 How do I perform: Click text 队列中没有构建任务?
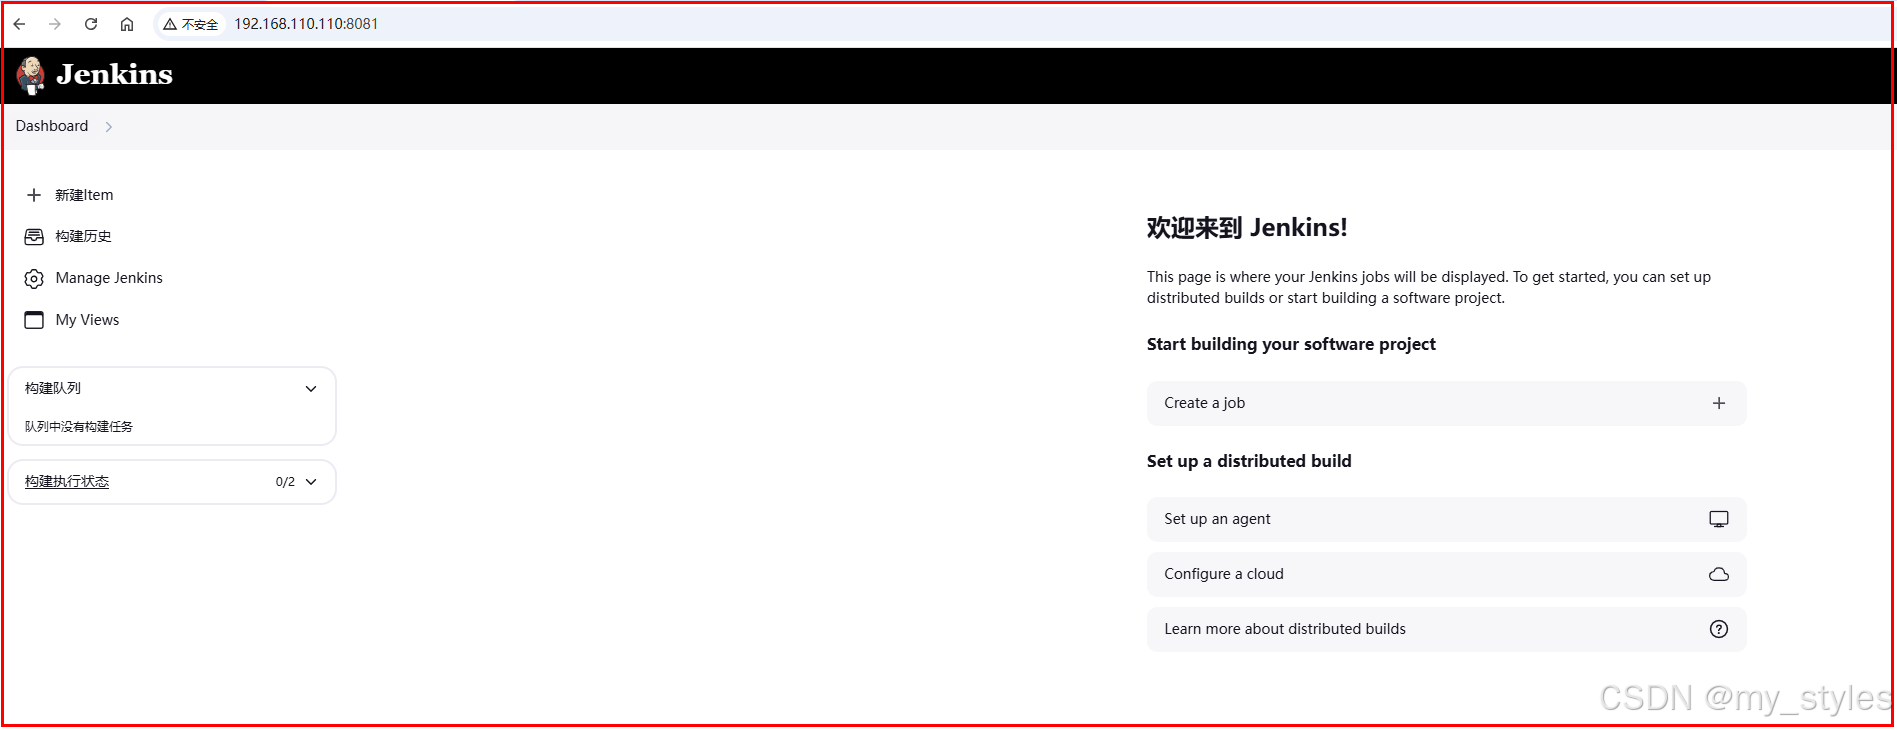pos(79,426)
